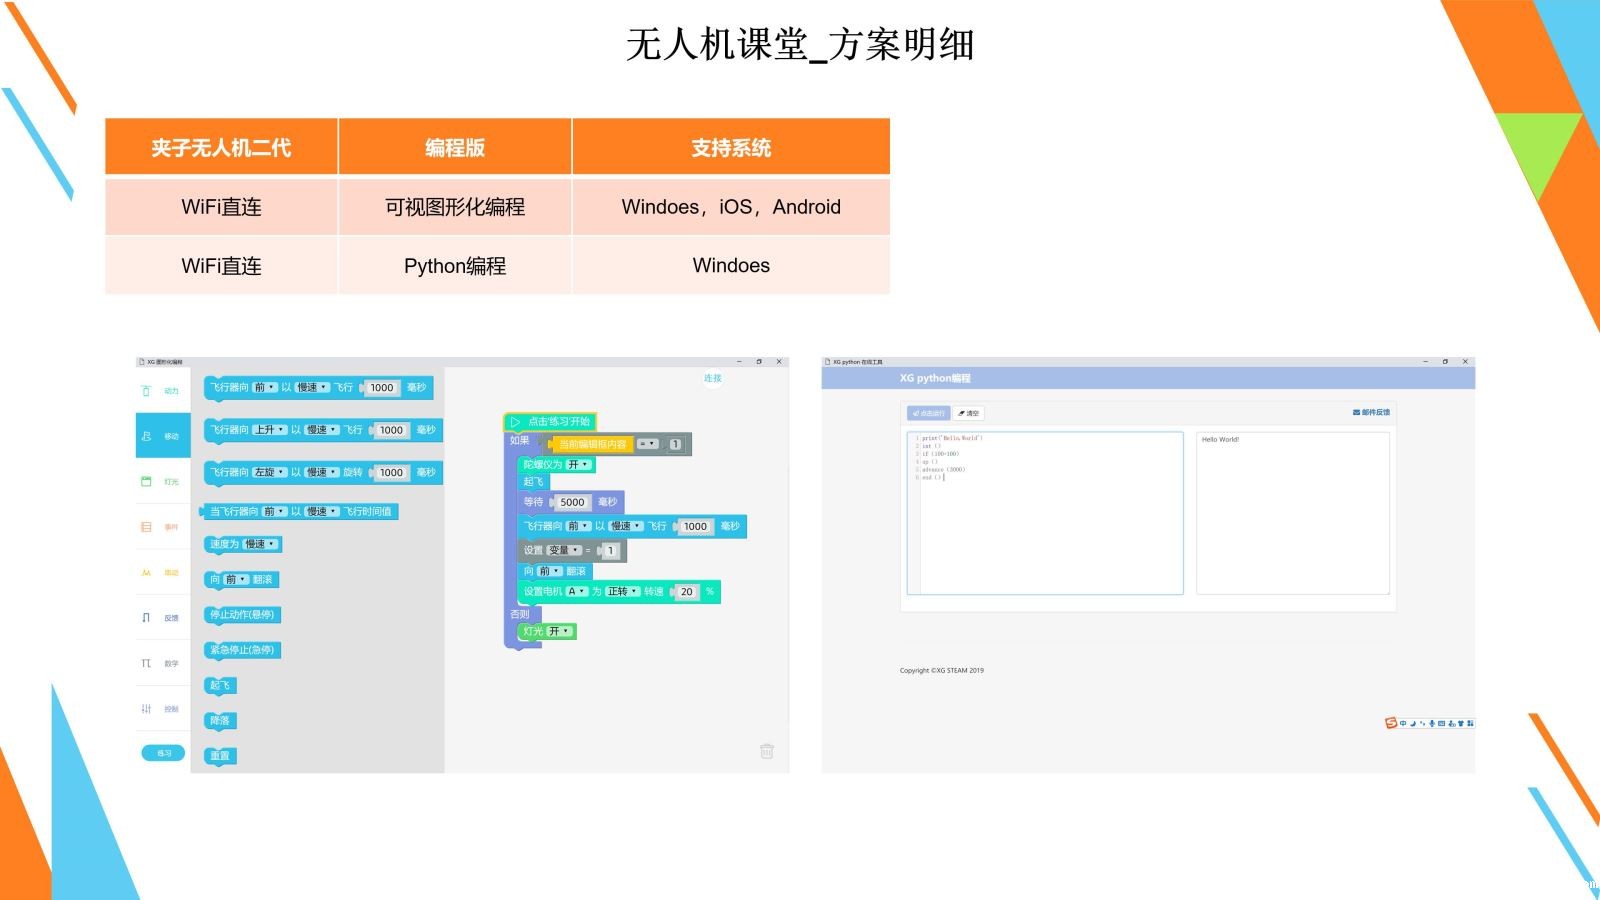Click the play icon on 点击'练习'开始 block
This screenshot has width=1600, height=900.
point(515,422)
